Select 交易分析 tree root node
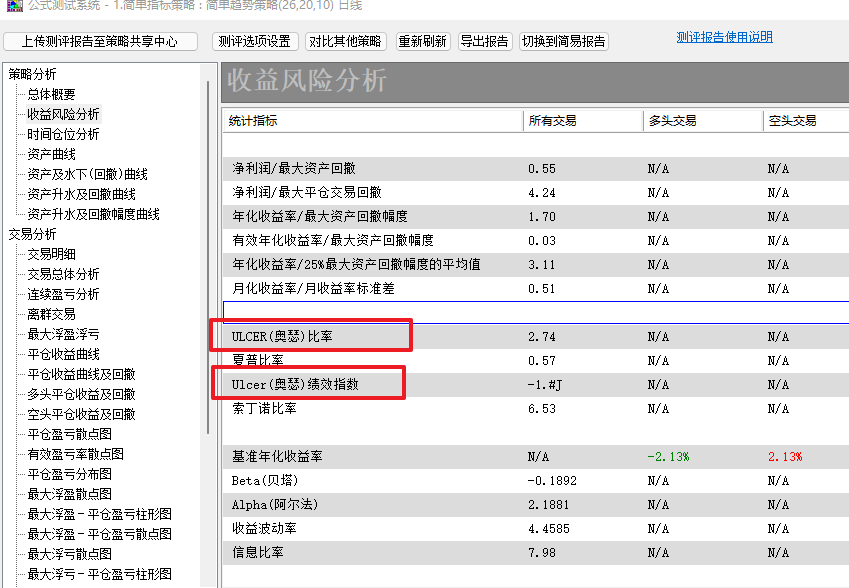Viewport: 849px width, 588px height. [32, 234]
